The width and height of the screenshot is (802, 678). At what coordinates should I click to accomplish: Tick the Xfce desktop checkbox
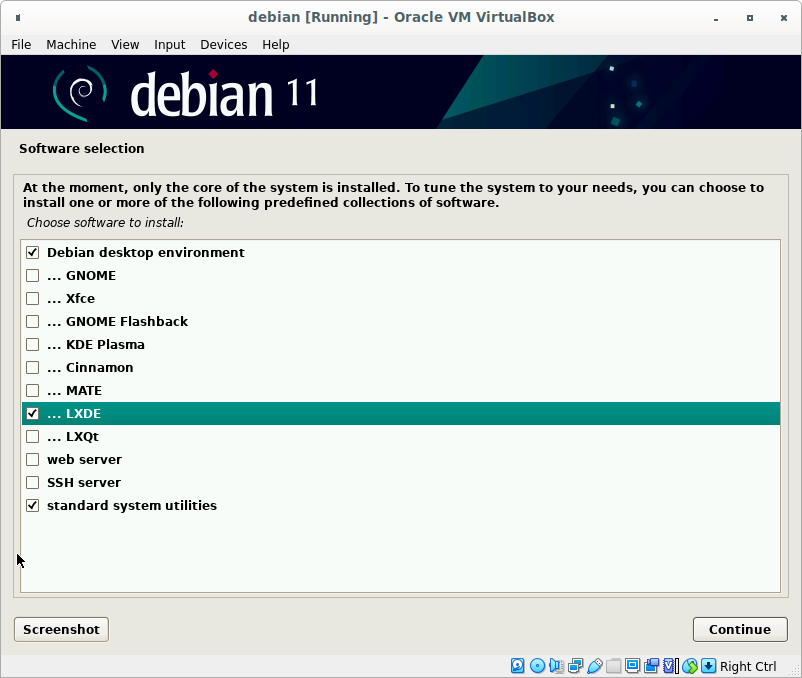33,299
